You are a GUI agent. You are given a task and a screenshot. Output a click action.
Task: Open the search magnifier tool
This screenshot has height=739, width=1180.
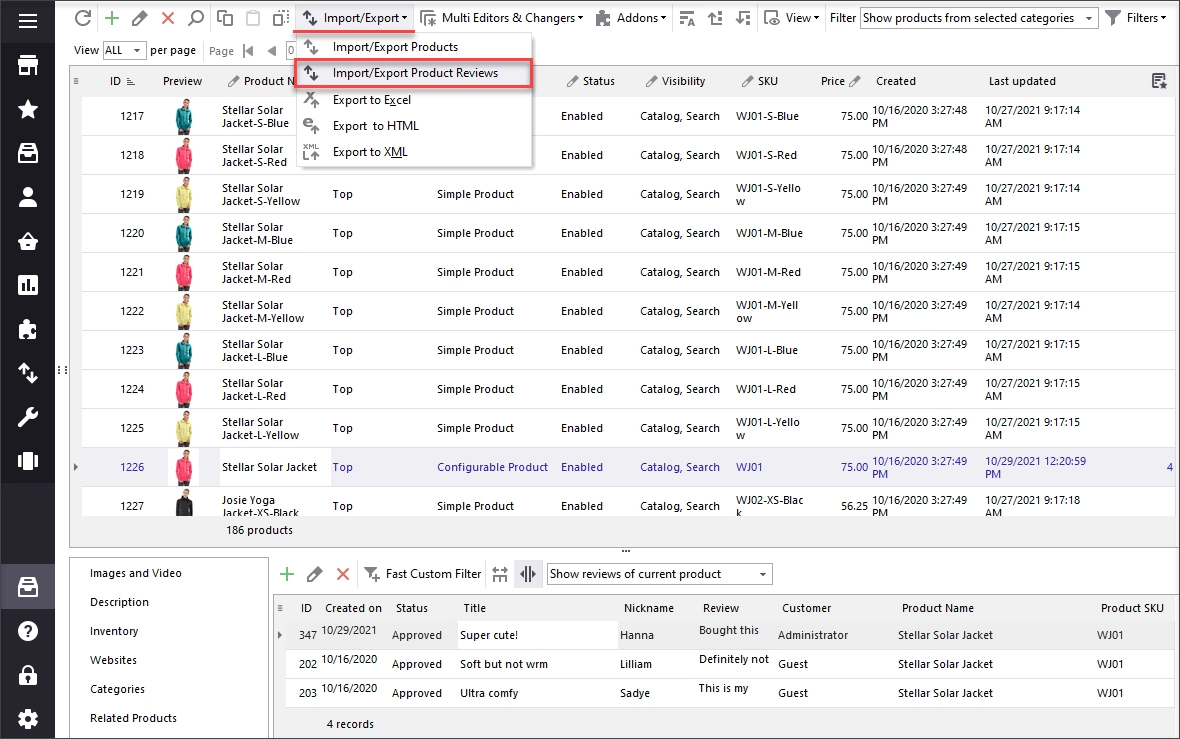[196, 18]
